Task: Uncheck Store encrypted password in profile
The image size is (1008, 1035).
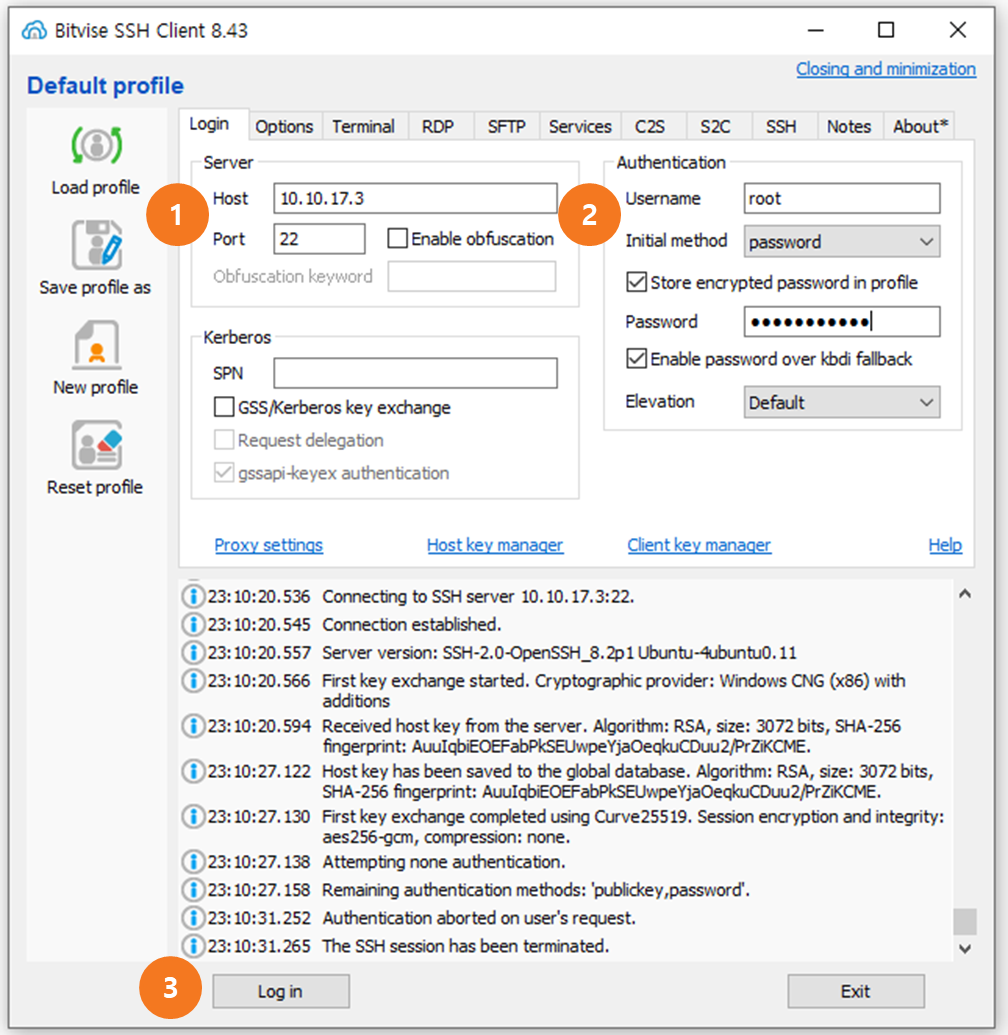Action: (x=636, y=283)
